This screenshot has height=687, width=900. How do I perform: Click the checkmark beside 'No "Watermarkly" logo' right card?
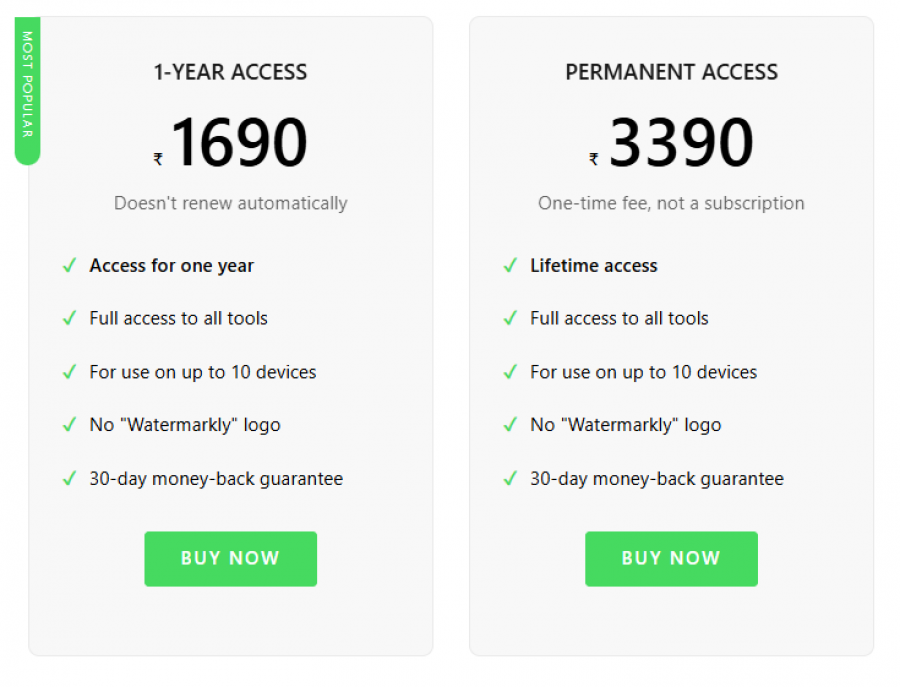click(x=510, y=424)
